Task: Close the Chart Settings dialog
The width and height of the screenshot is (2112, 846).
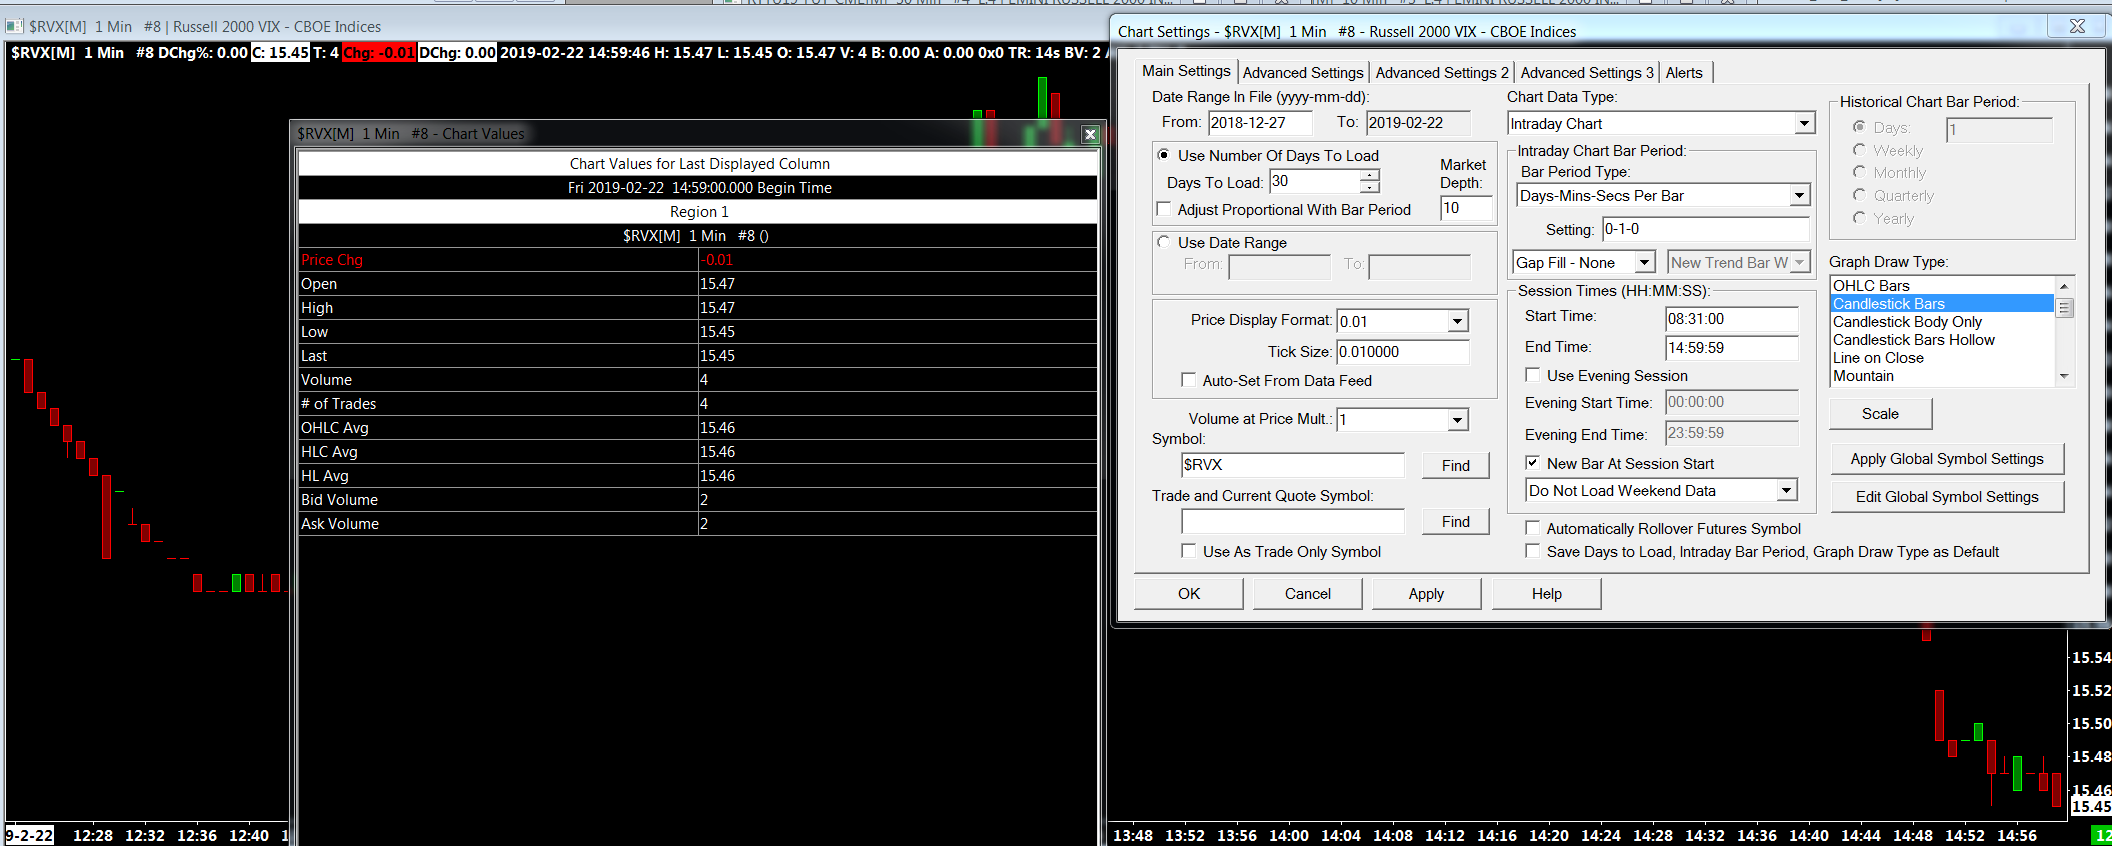Action: click(2077, 26)
